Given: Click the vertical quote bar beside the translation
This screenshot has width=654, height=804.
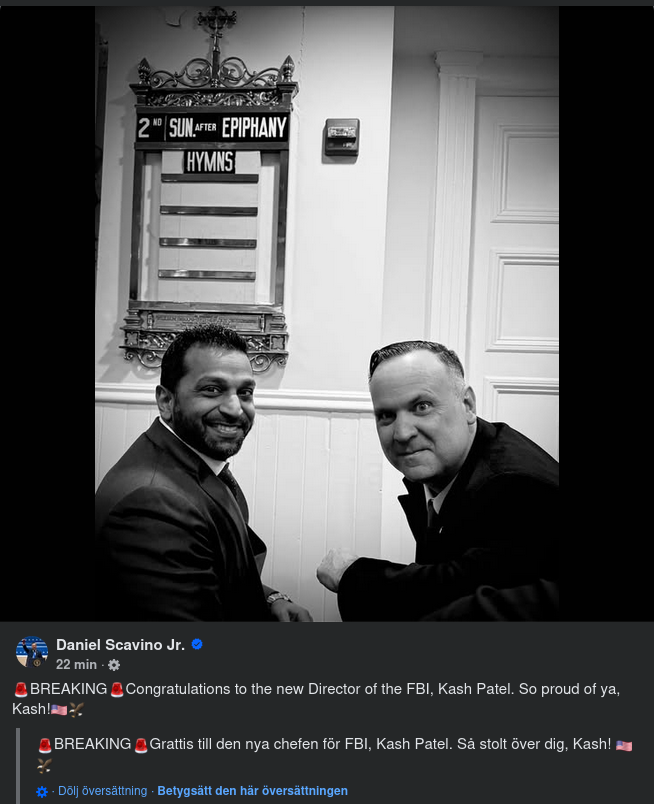Looking at the screenshot, I should pos(18,766).
